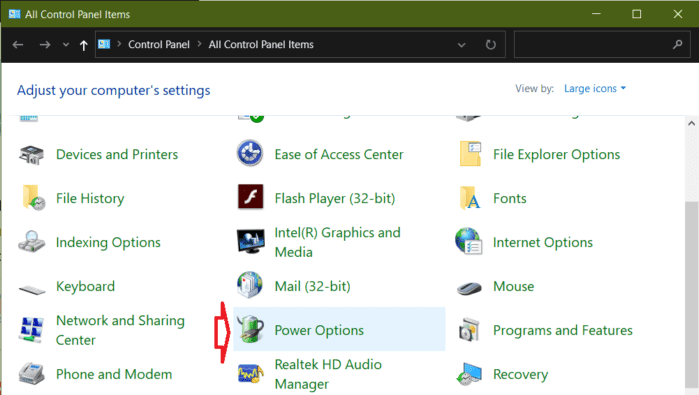Click in the Control Panel search box
Image resolution: width=699 pixels, height=395 pixels.
coord(599,45)
